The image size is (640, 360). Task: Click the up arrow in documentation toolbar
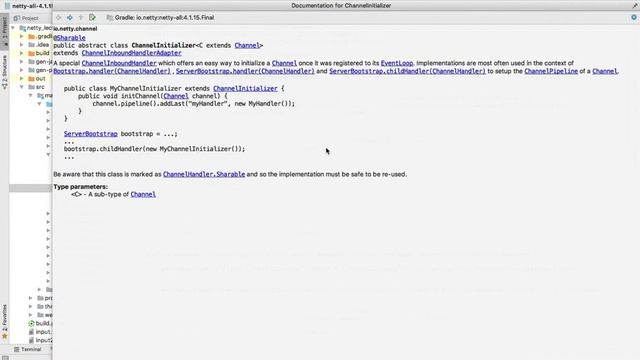81,18
